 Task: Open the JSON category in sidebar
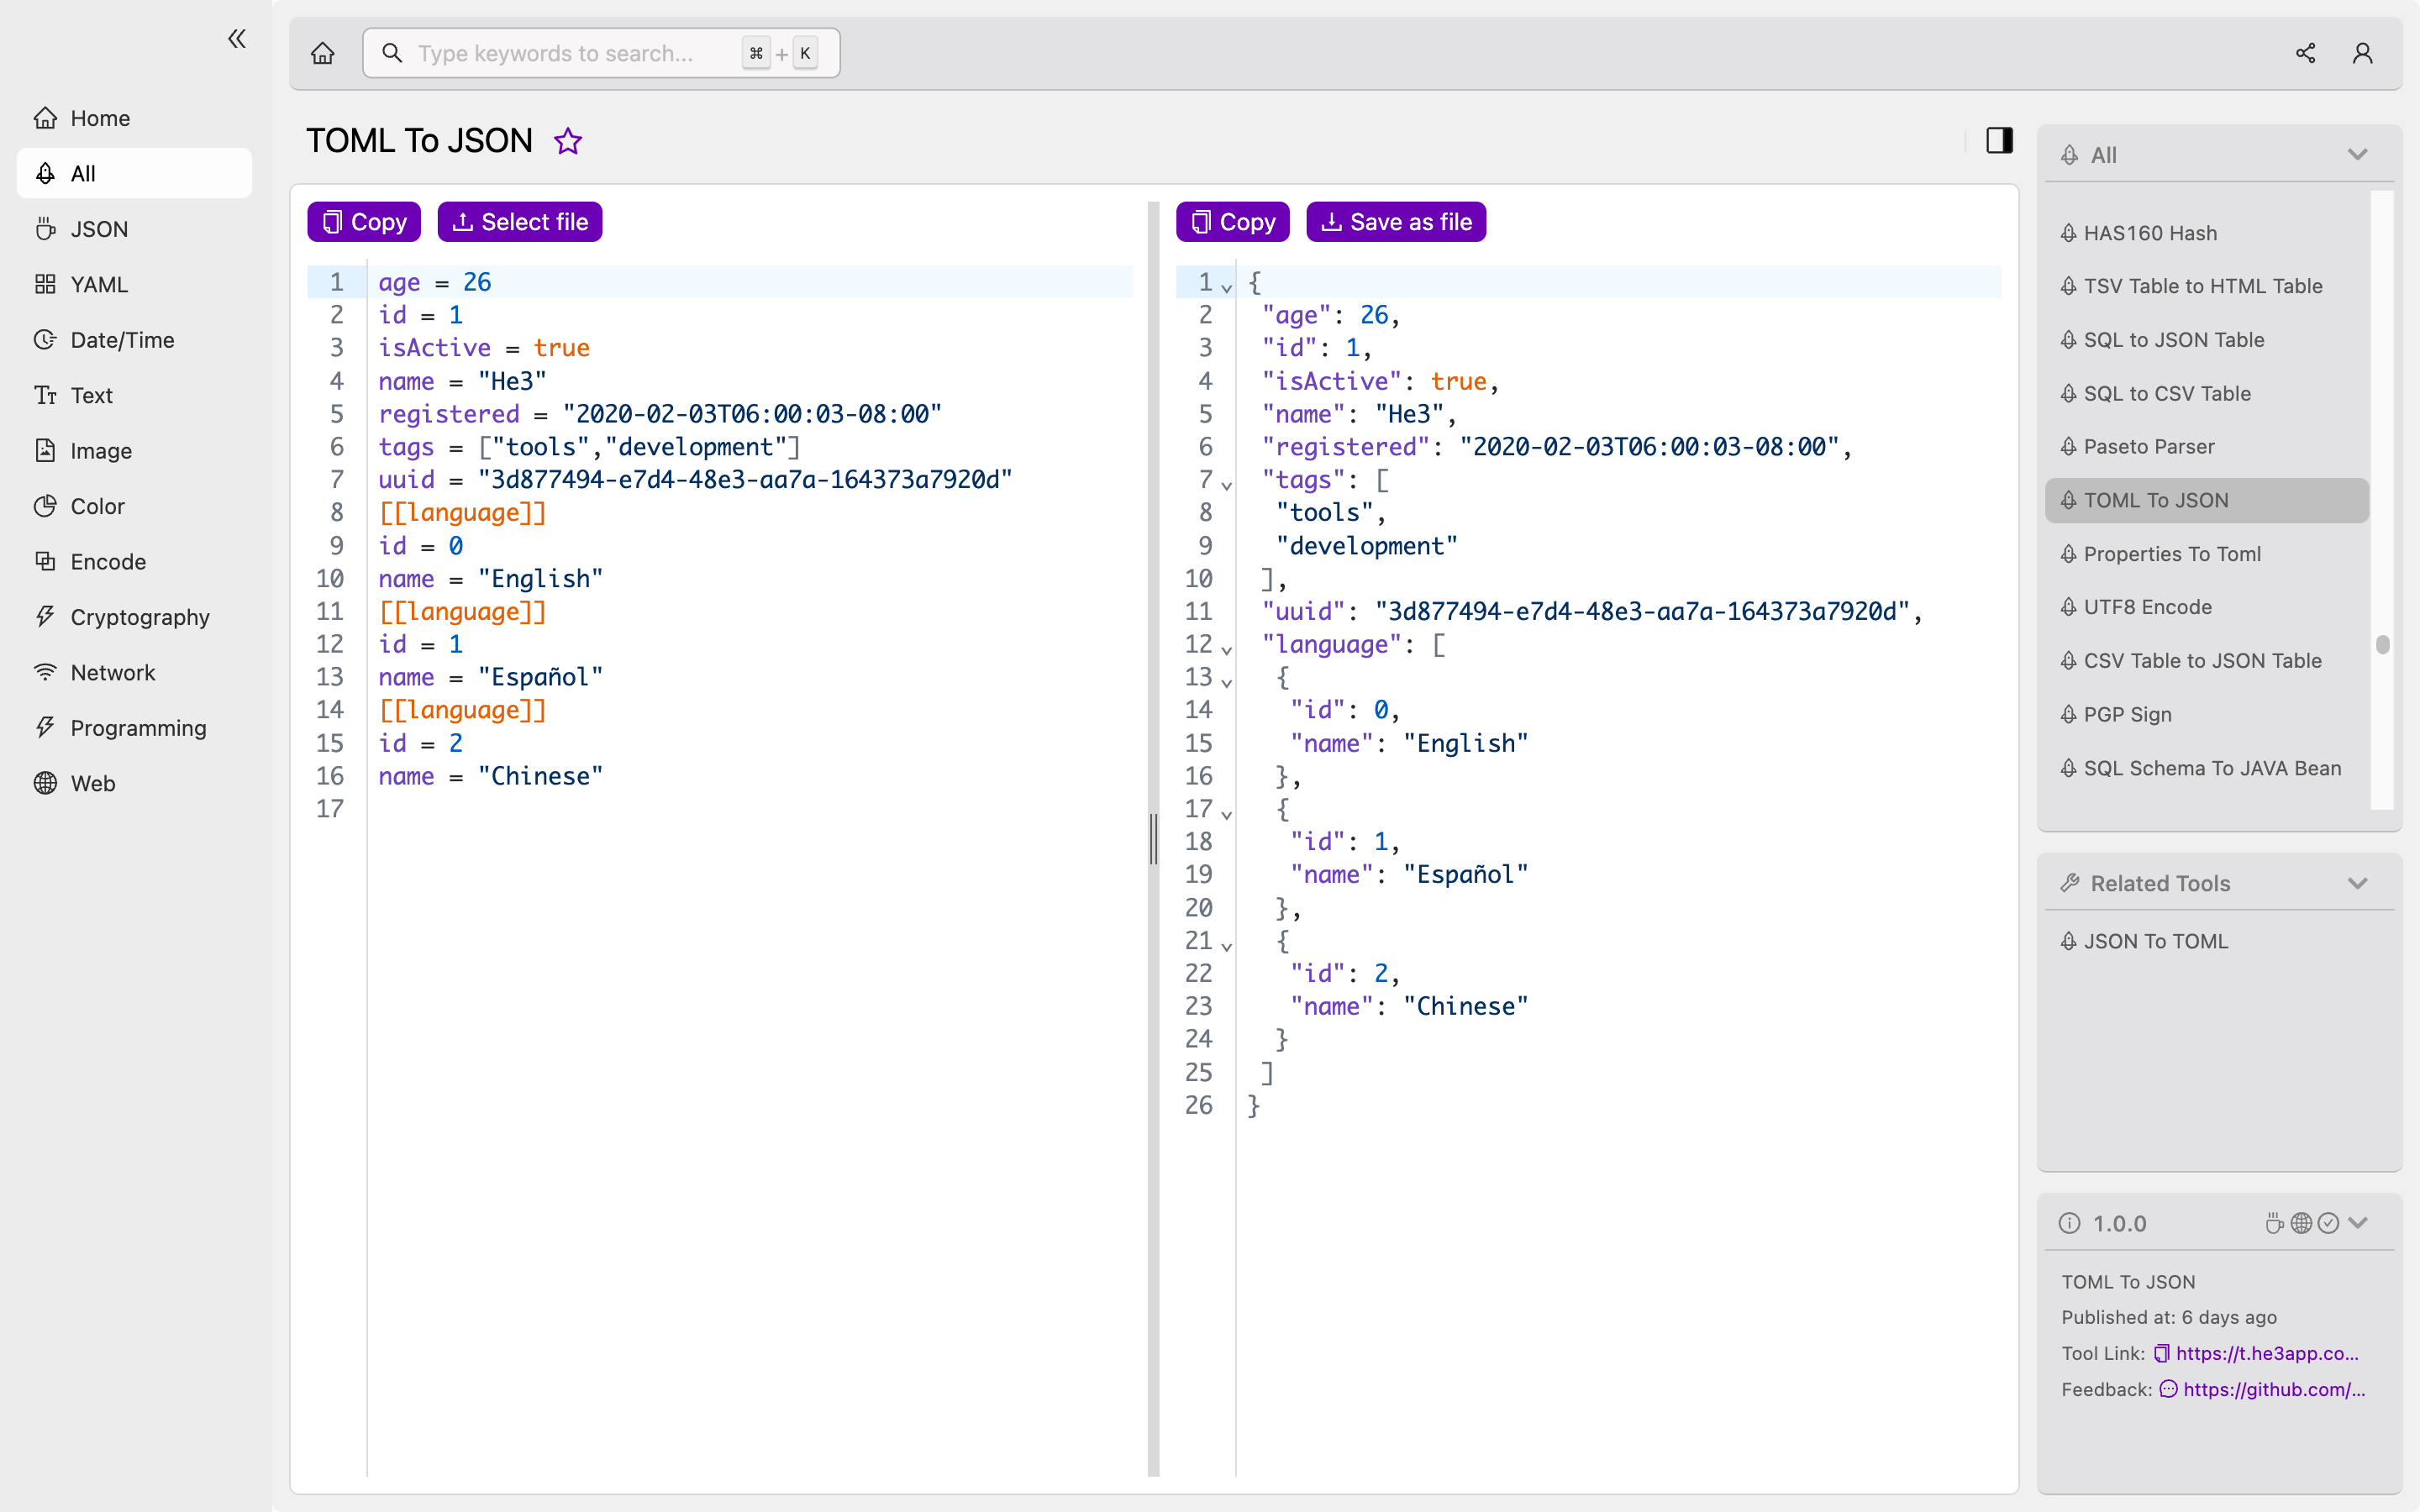click(x=134, y=229)
